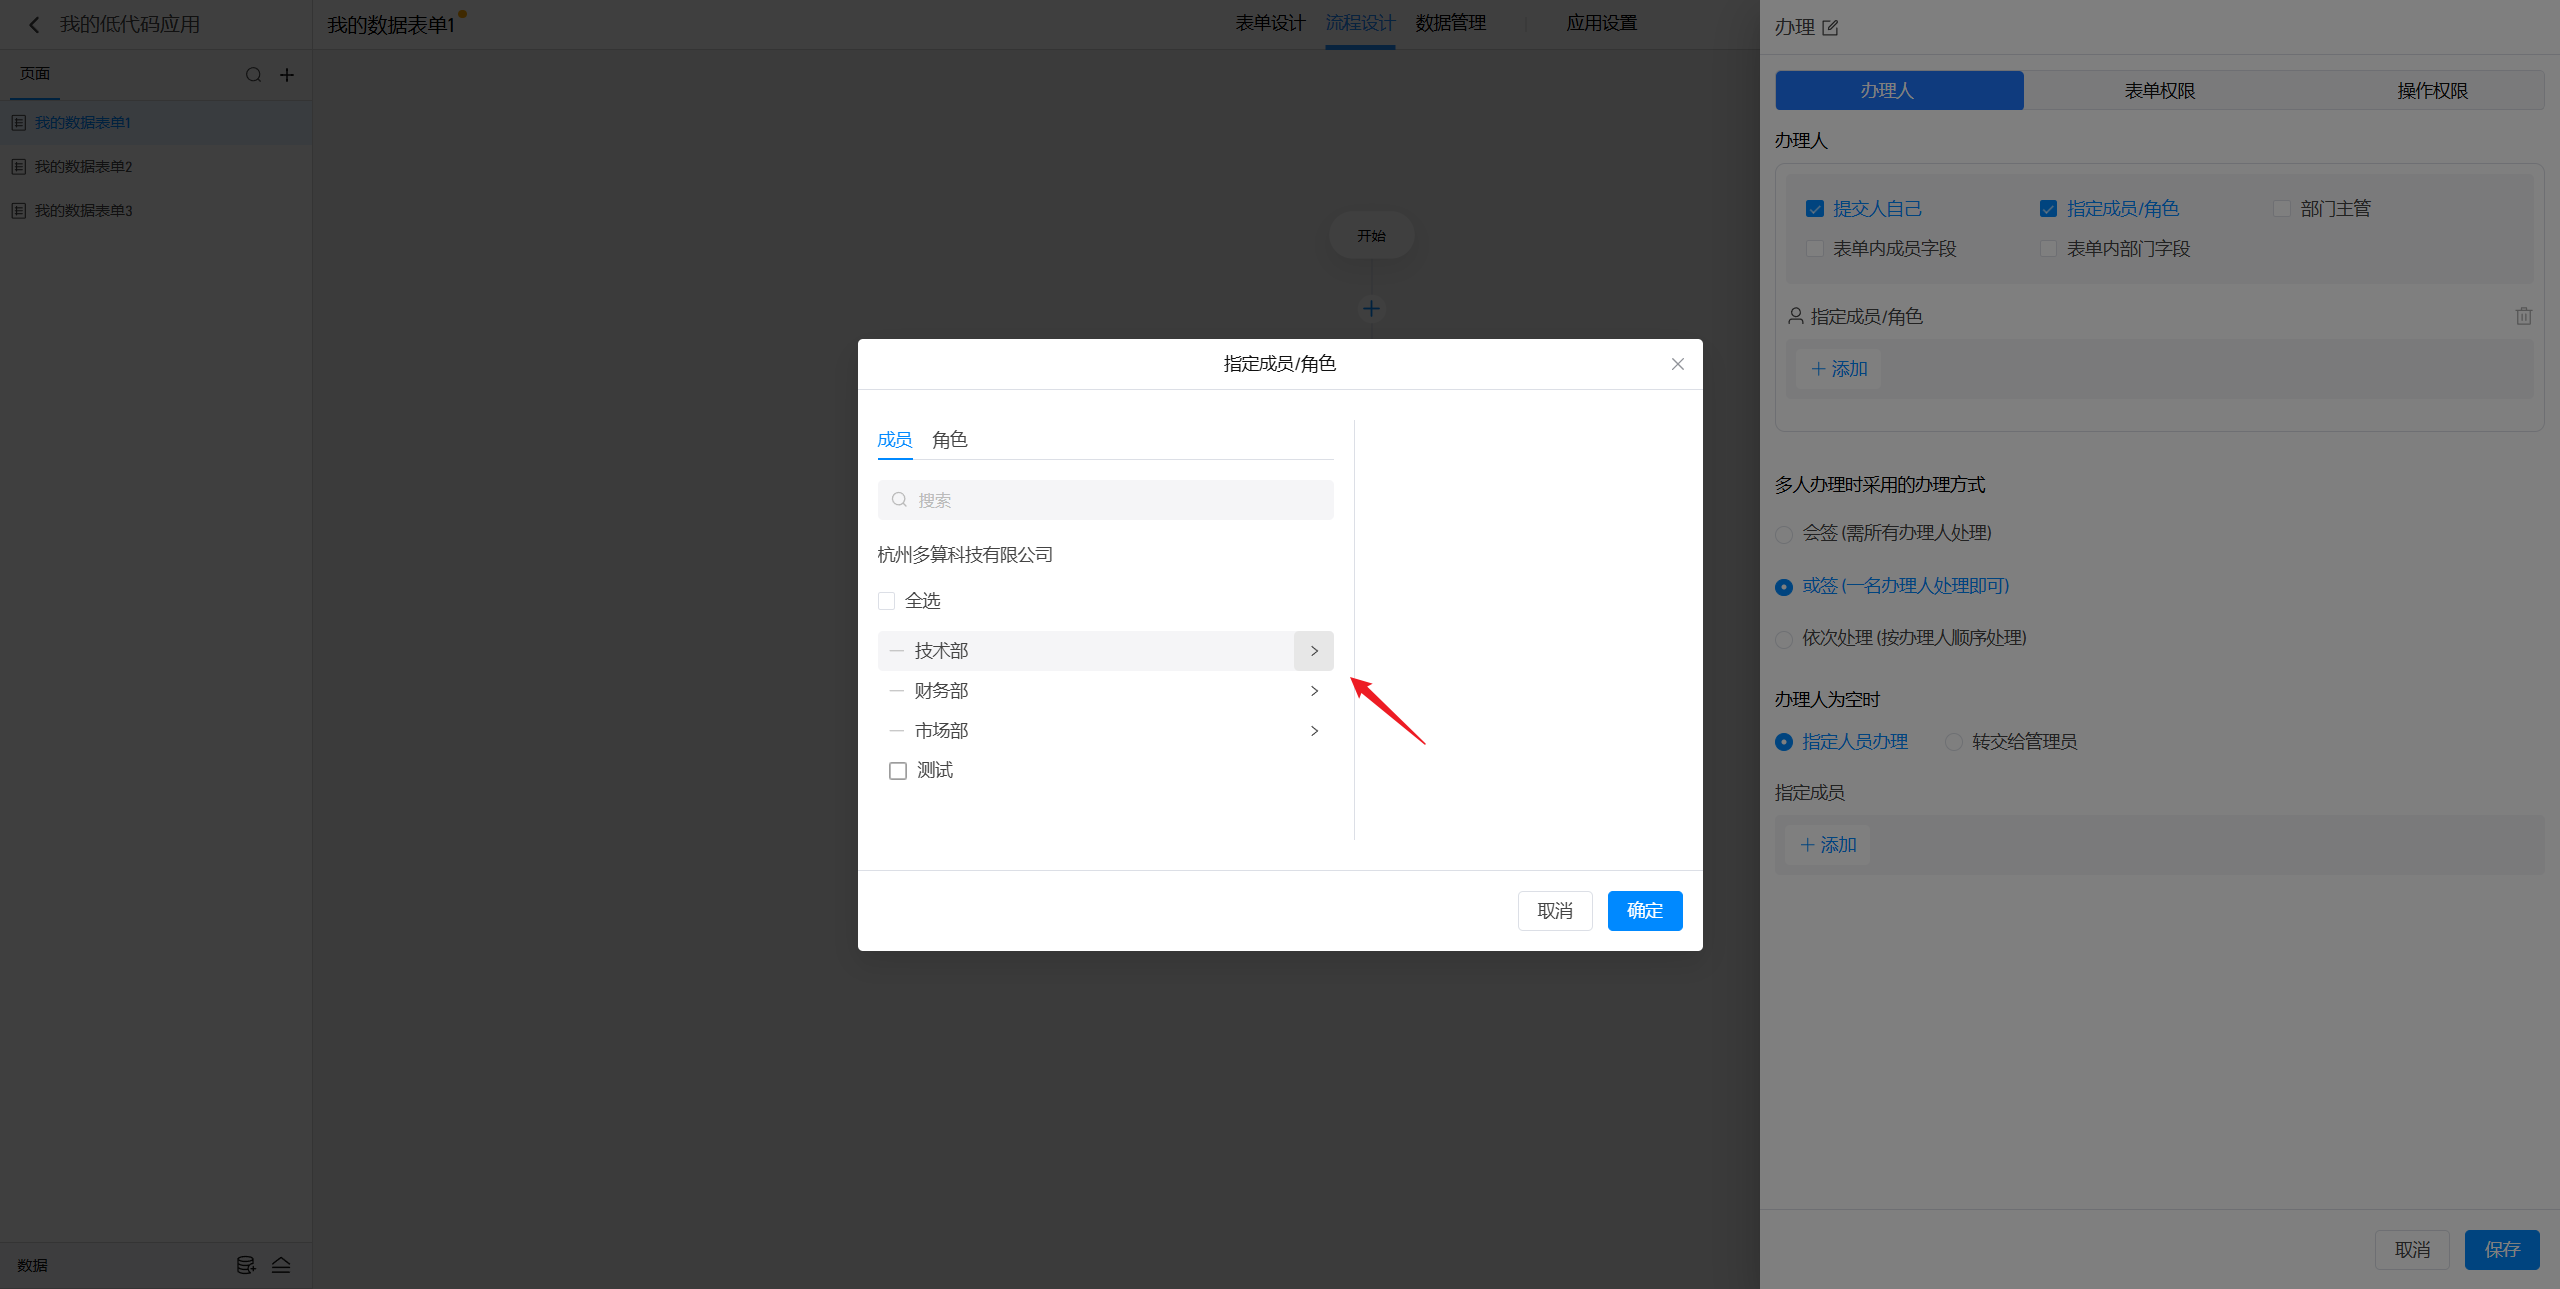The height and width of the screenshot is (1289, 2560).
Task: Expand the 财务部 department chevron
Action: [1314, 691]
